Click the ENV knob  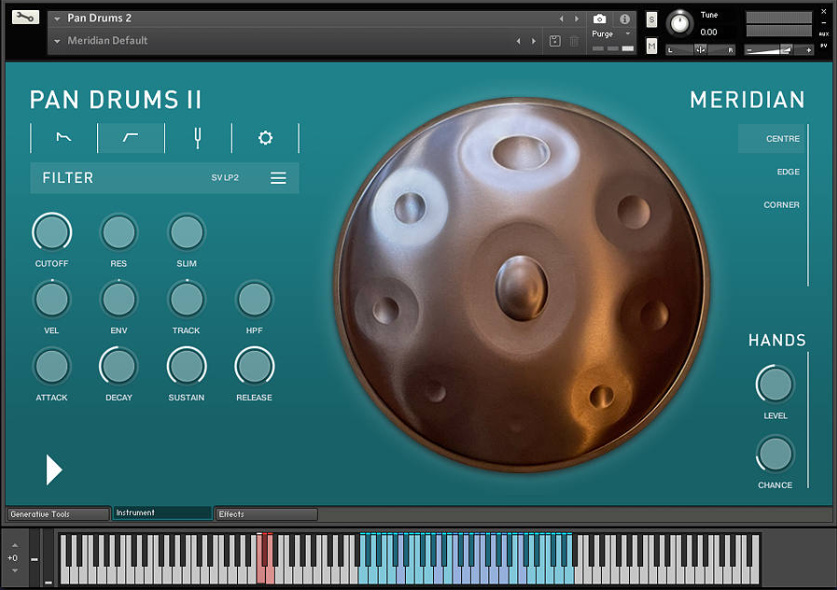coord(119,299)
